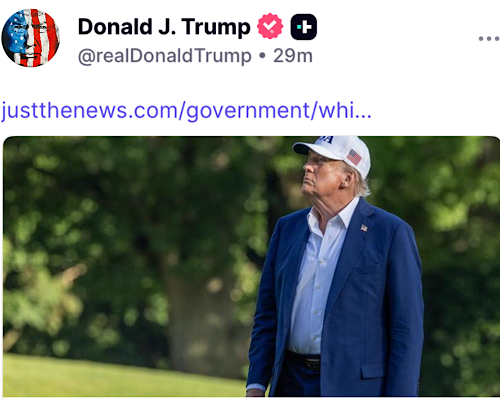The width and height of the screenshot is (500, 400).
Task: Visit the @realDonaldTrump handle link
Action: (165, 56)
